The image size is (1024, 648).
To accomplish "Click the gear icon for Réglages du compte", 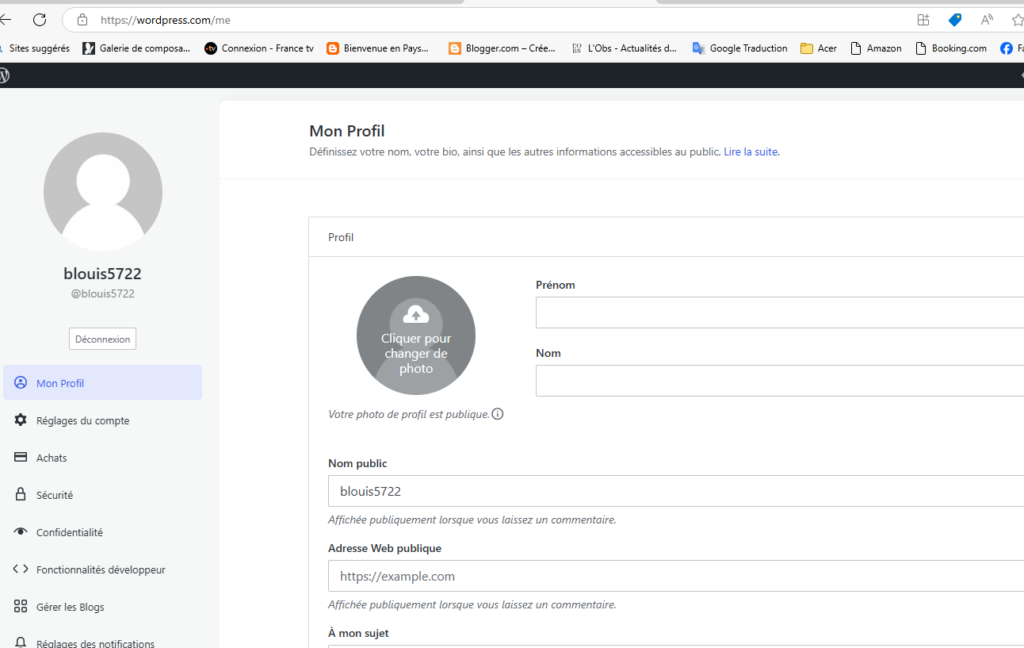I will [20, 421].
